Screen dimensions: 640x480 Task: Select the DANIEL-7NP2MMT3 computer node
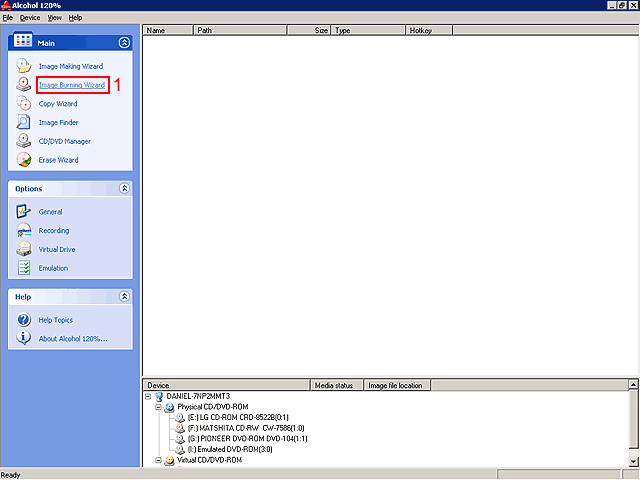point(198,396)
